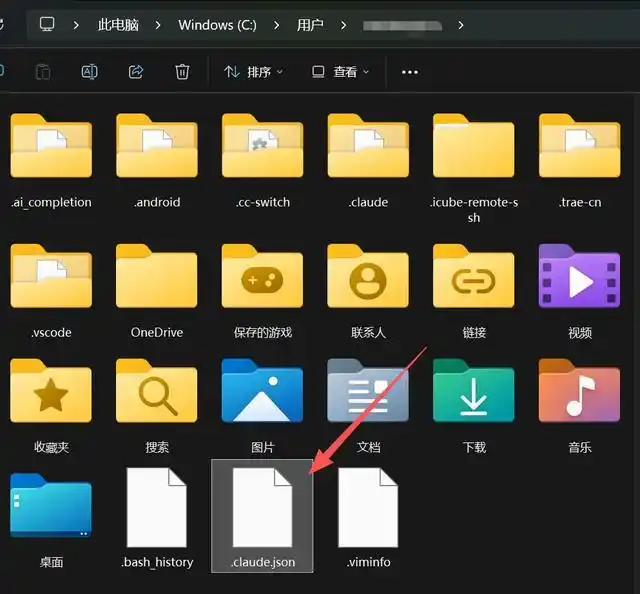Viewport: 640px width, 594px height.
Task: Select the 下载 downloads folder
Action: (x=474, y=407)
